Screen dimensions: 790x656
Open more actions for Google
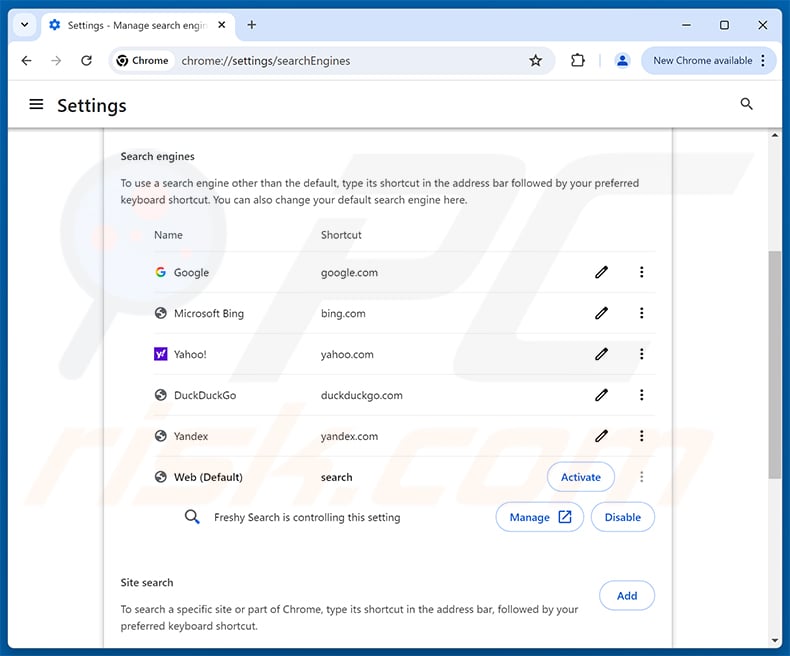641,273
